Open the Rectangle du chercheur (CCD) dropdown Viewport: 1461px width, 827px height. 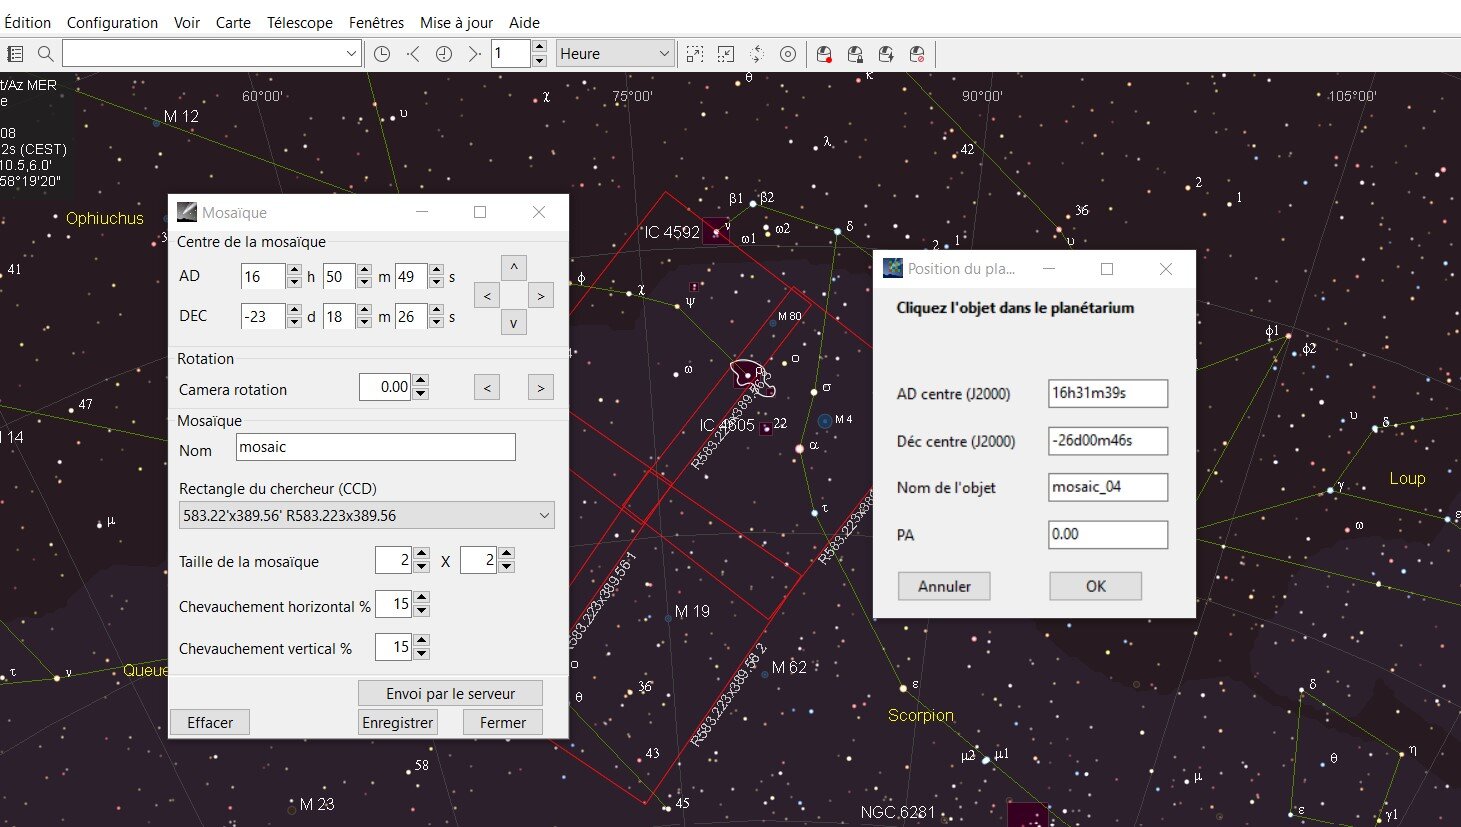click(x=366, y=516)
